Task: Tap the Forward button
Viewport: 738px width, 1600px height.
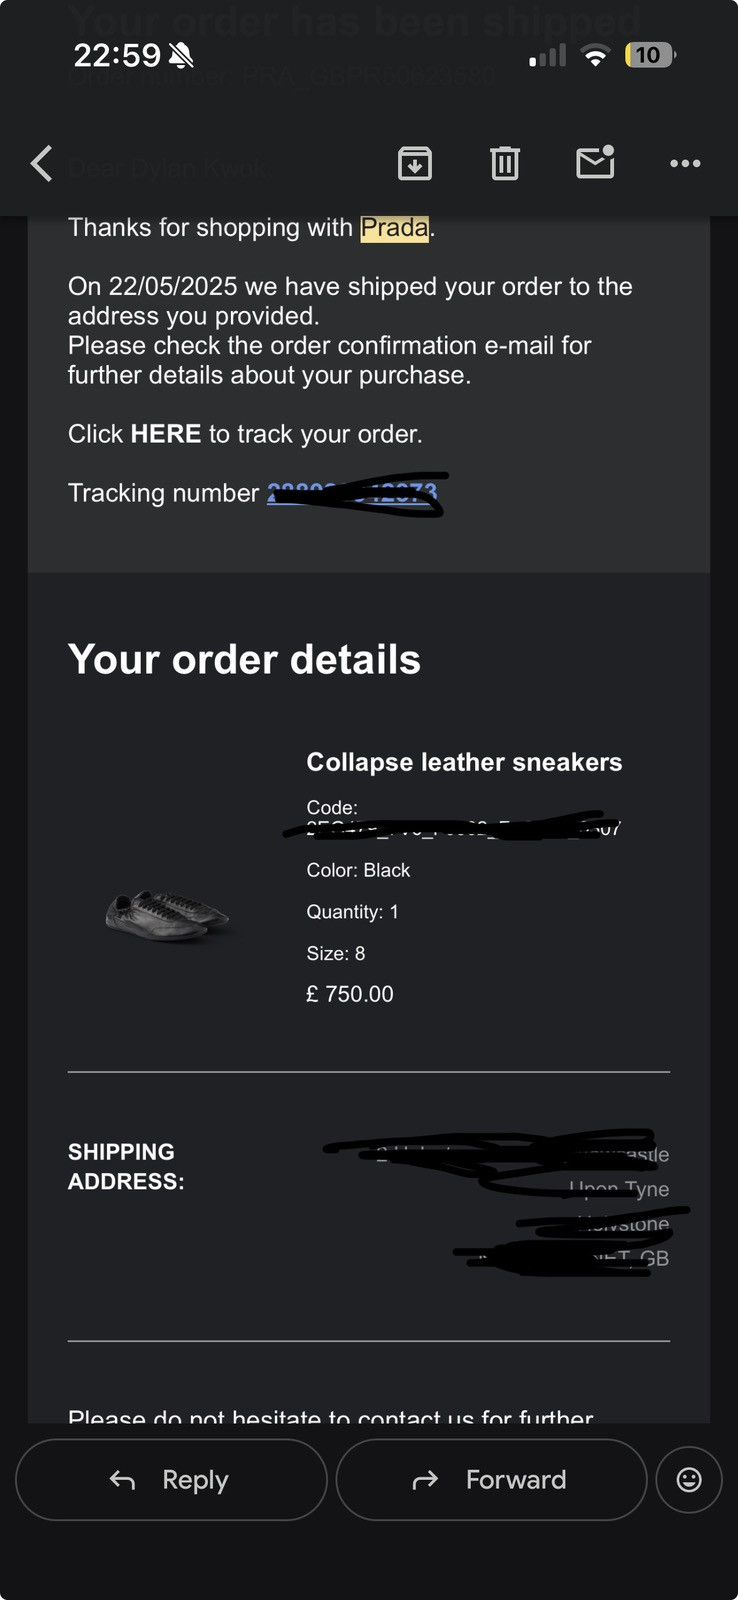Action: click(491, 1480)
